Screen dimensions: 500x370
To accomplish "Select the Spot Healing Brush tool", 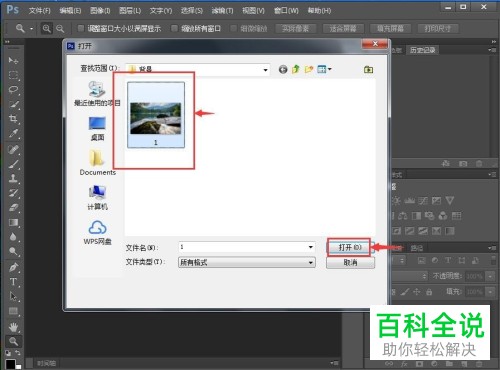I will click(x=13, y=149).
